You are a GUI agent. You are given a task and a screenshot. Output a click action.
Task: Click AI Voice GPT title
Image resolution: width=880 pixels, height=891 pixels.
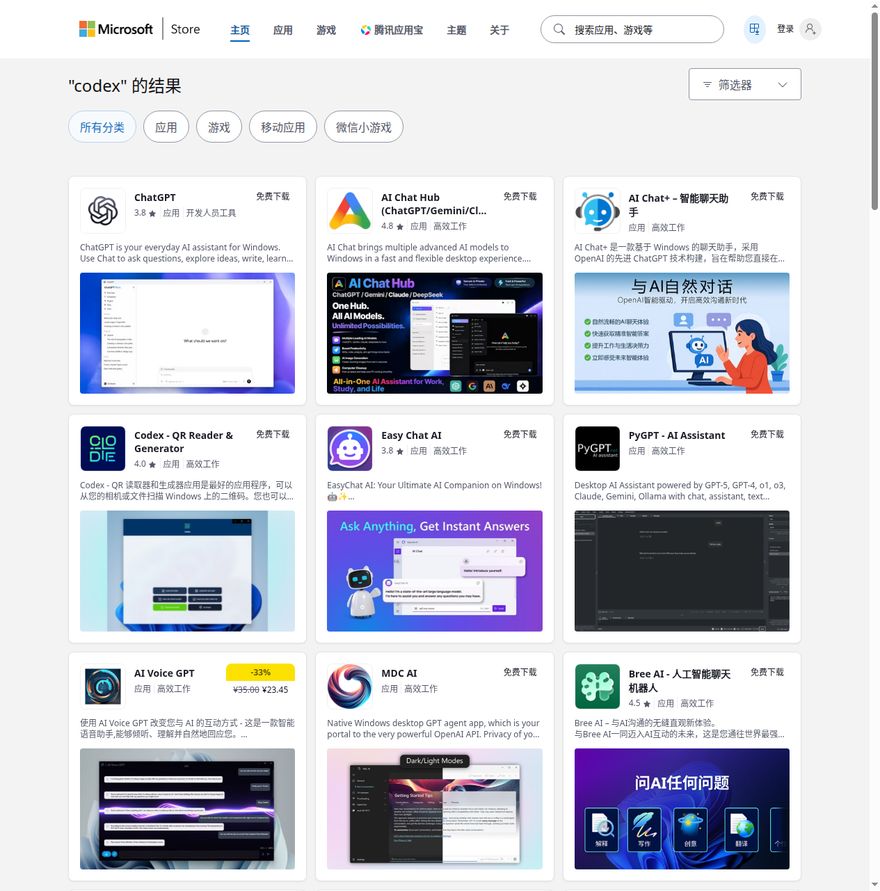[x=164, y=673]
